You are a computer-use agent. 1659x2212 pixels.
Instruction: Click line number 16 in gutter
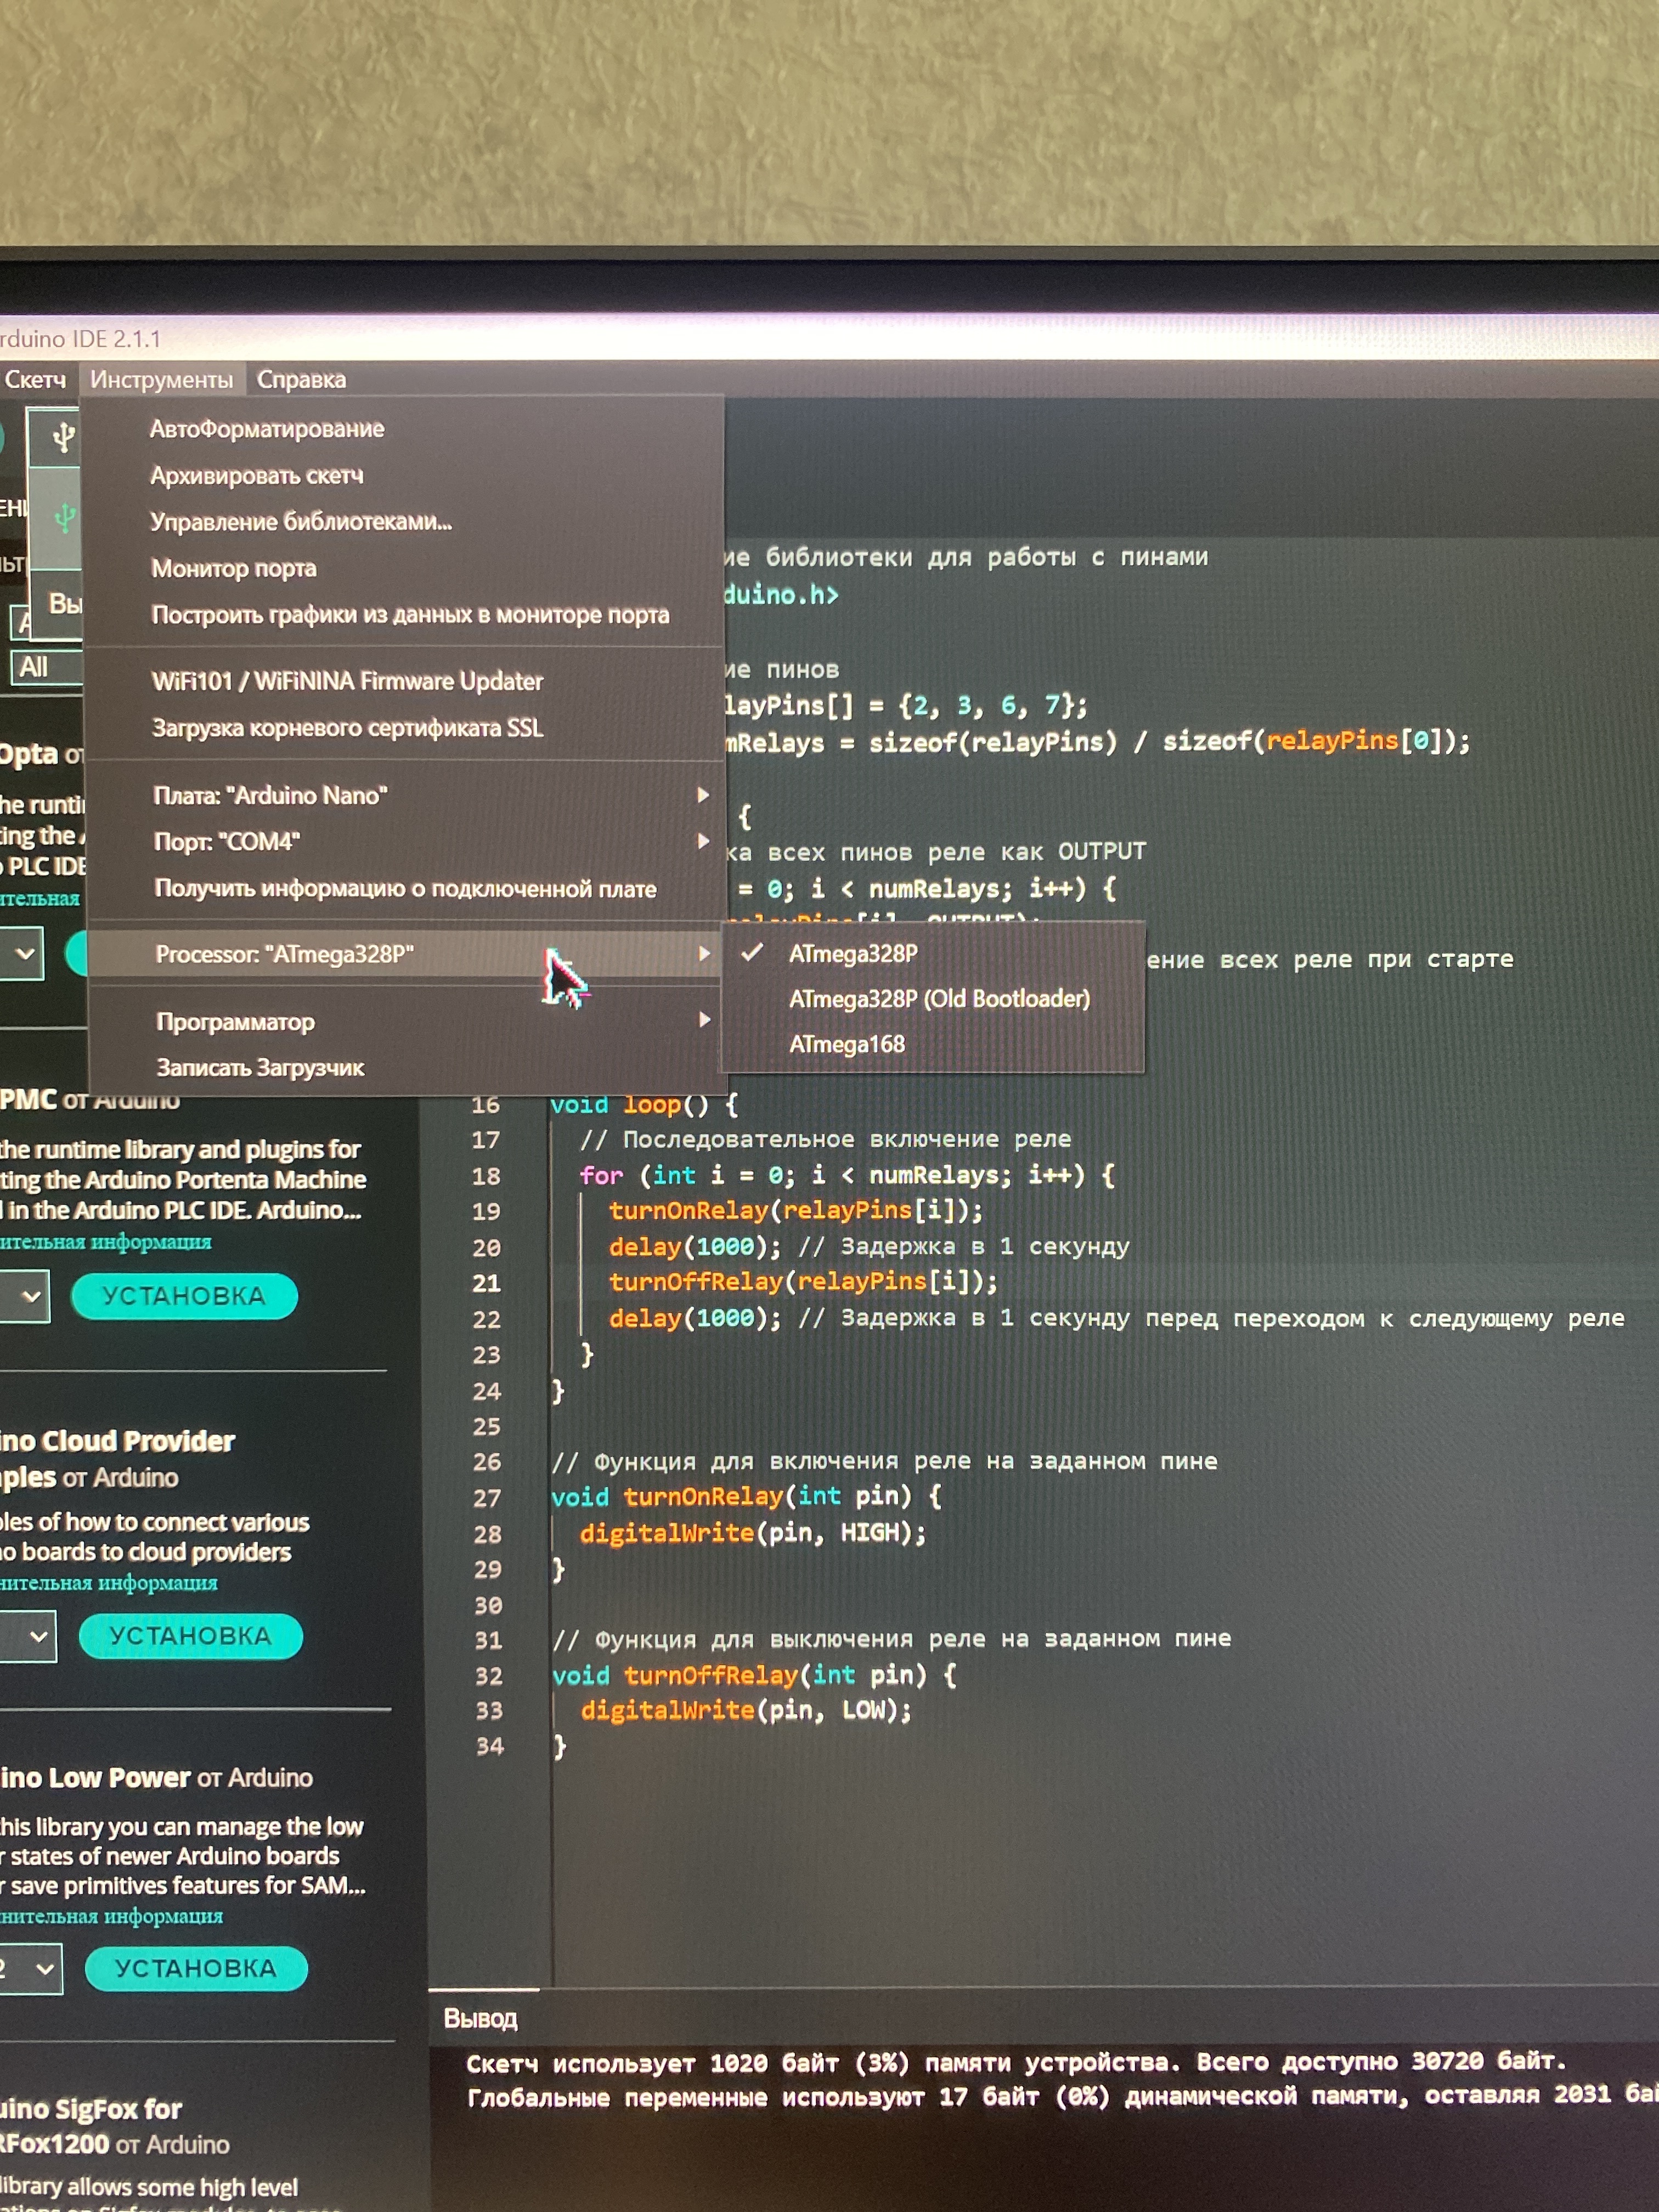tap(486, 1106)
